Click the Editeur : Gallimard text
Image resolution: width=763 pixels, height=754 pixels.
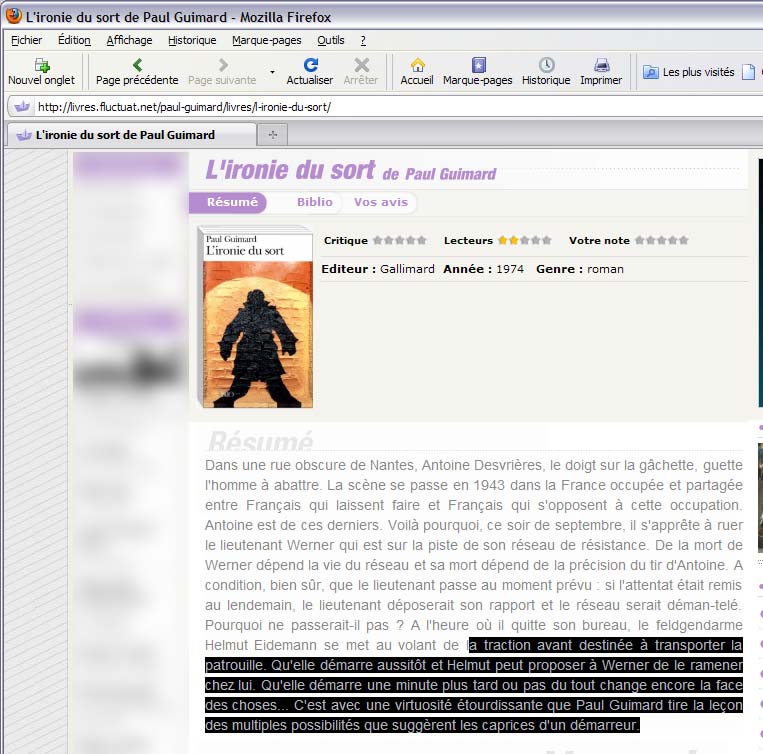[x=378, y=269]
